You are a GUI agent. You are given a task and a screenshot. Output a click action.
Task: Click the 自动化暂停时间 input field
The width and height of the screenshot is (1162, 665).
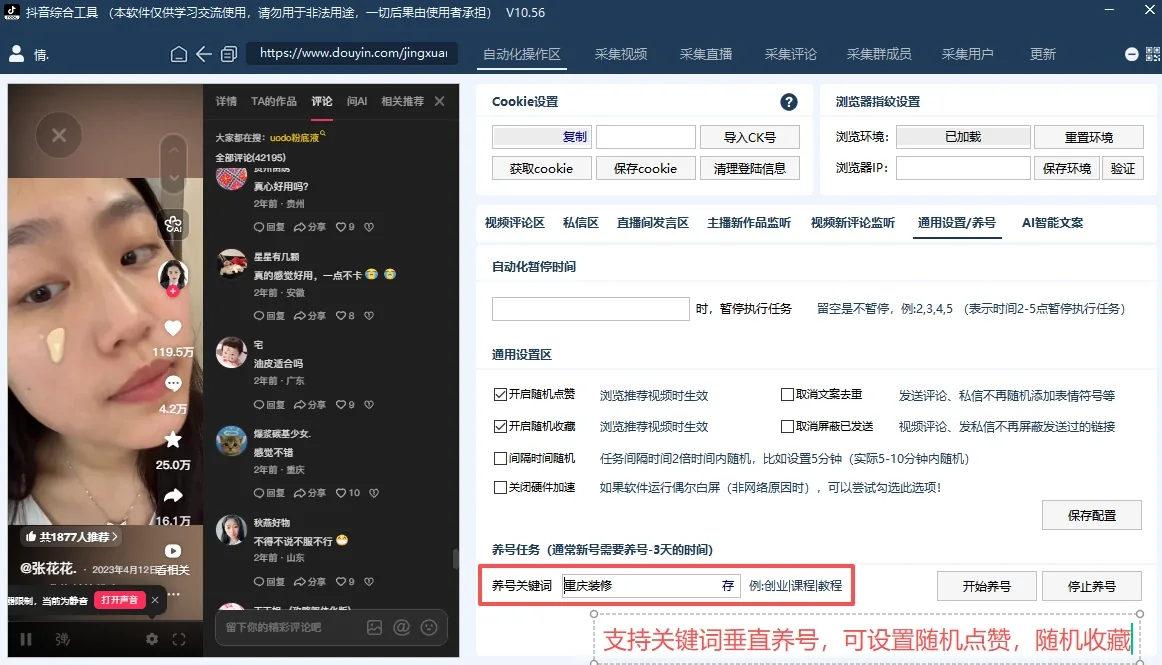(x=591, y=308)
